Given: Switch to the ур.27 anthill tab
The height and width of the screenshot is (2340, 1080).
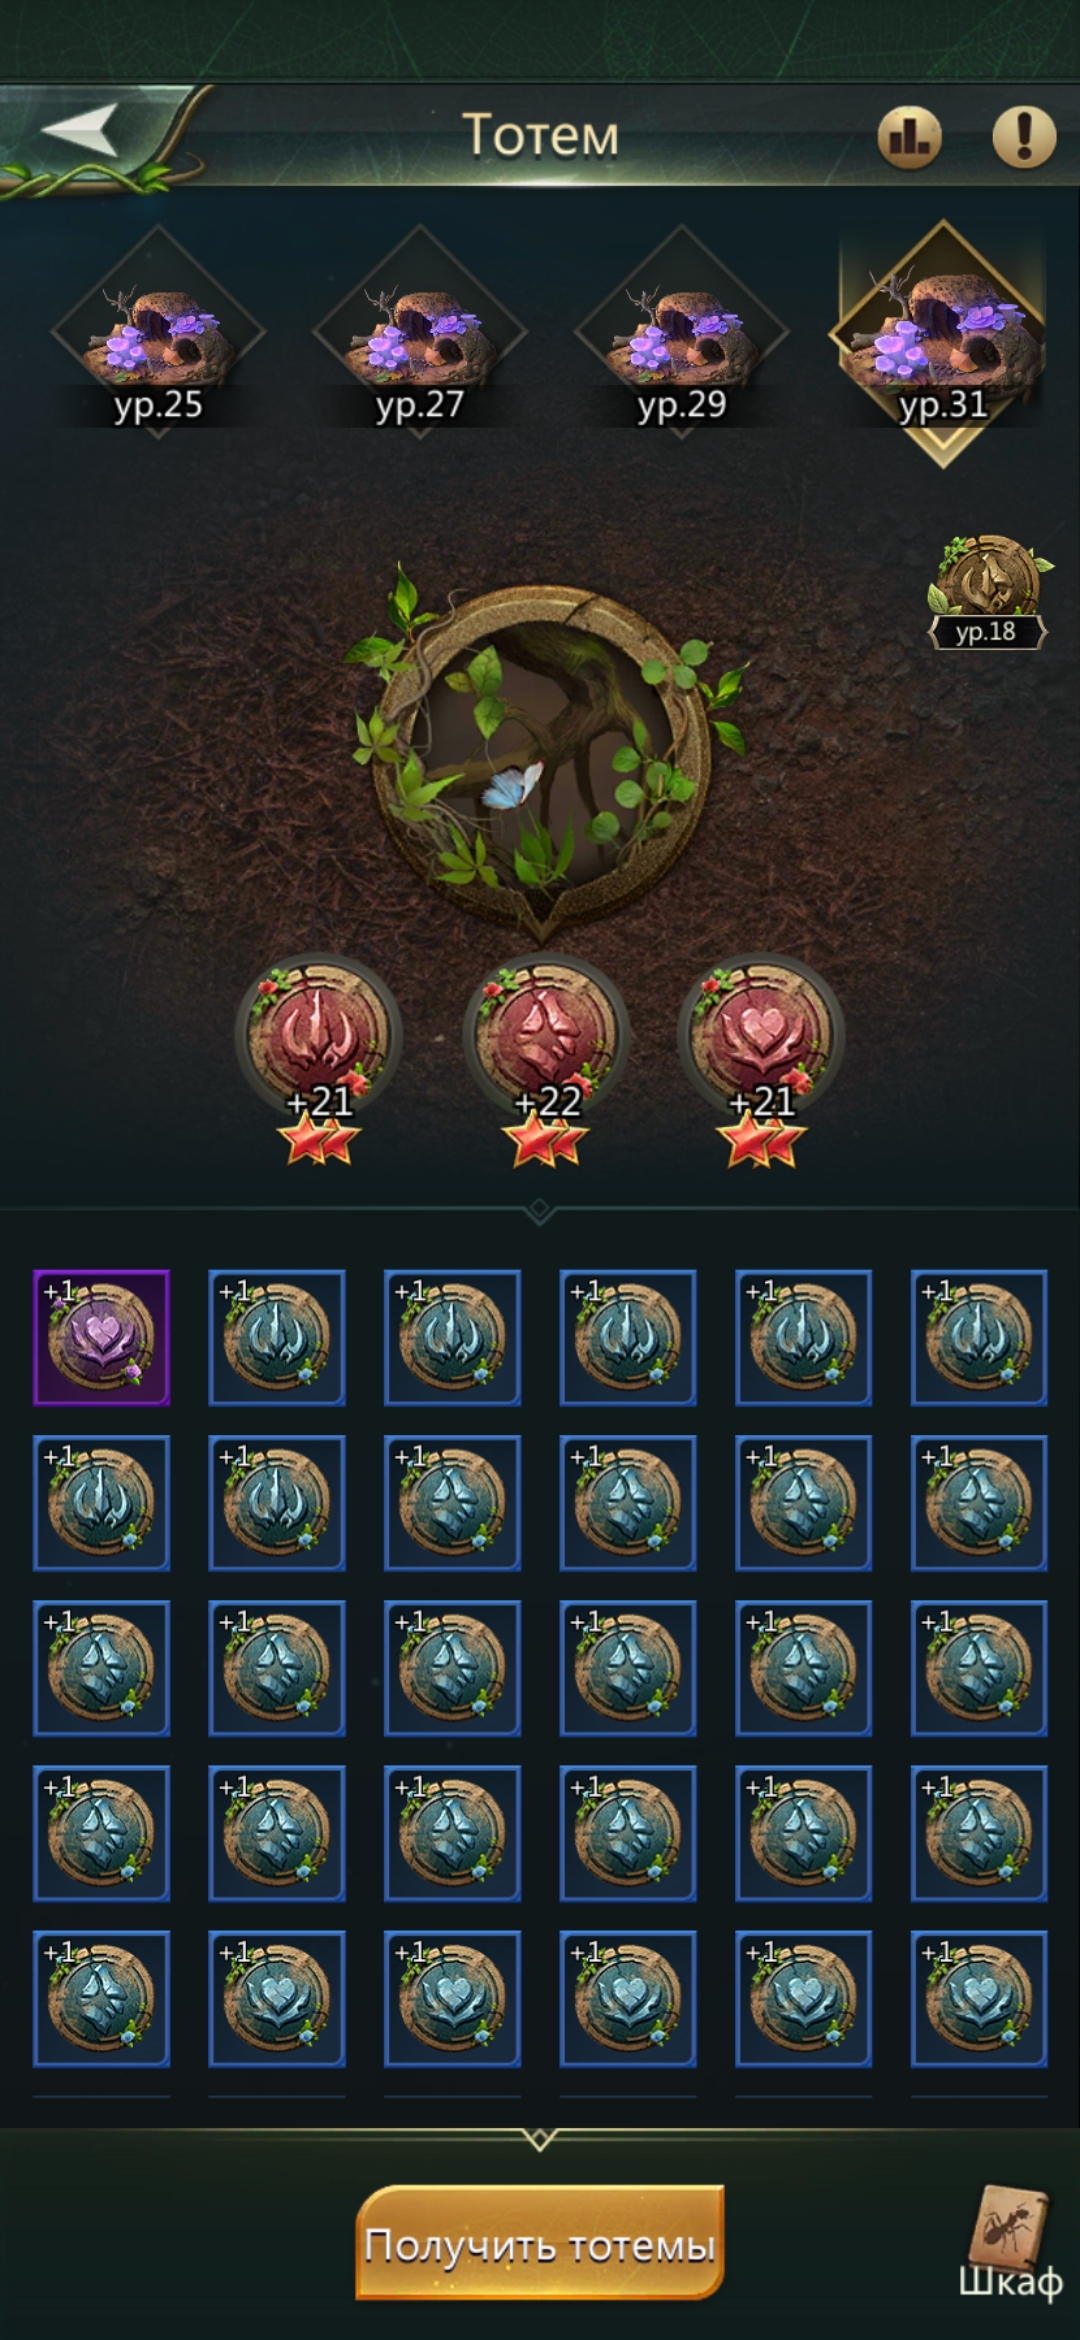Looking at the screenshot, I should pyautogui.click(x=419, y=332).
